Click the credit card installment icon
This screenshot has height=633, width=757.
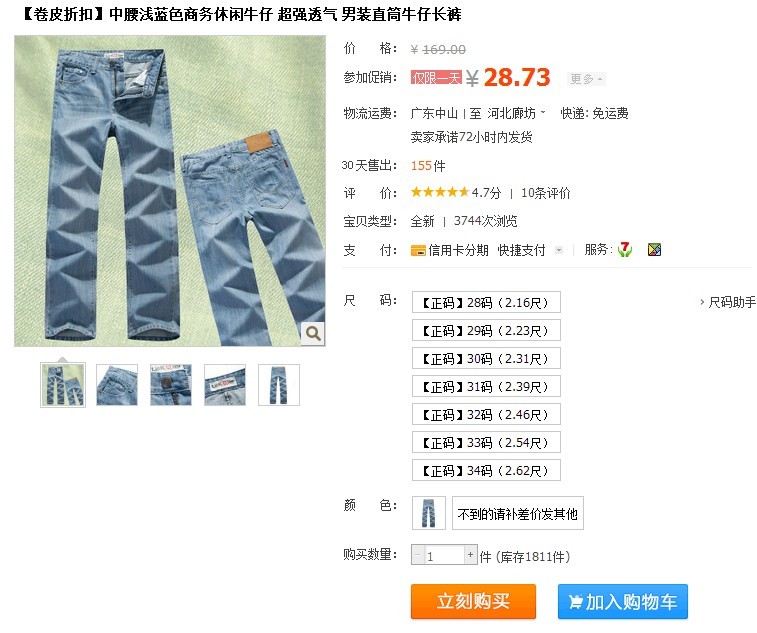[x=418, y=250]
